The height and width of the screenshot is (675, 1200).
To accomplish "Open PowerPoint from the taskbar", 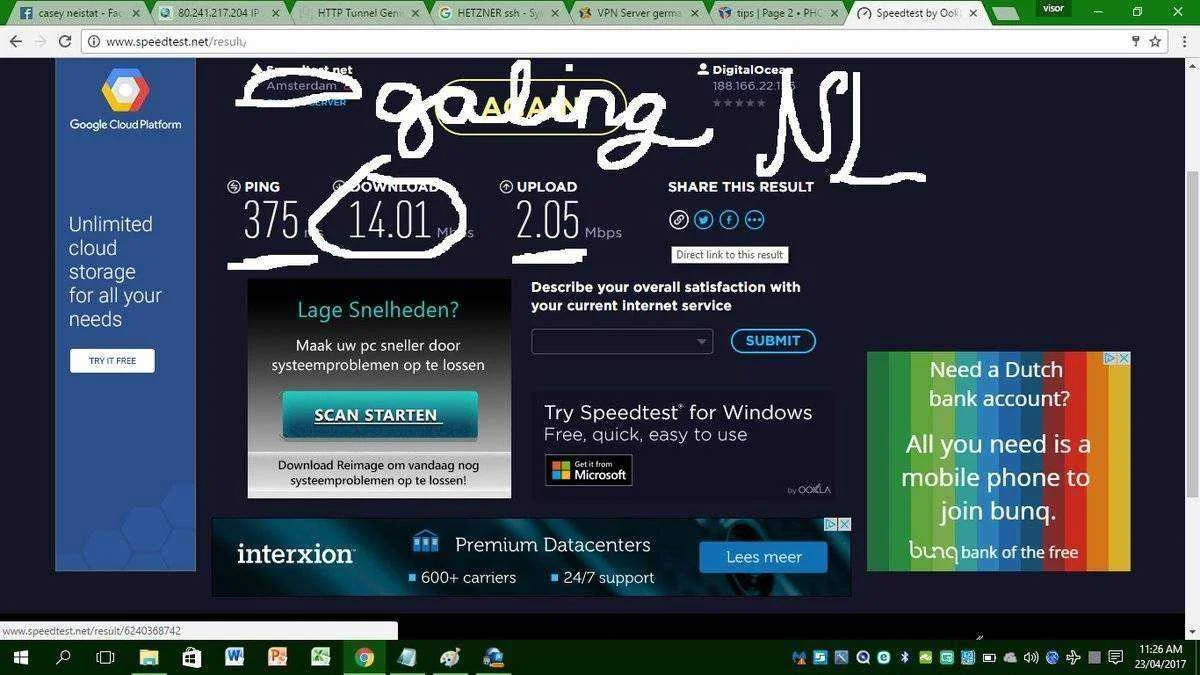I will point(278,657).
